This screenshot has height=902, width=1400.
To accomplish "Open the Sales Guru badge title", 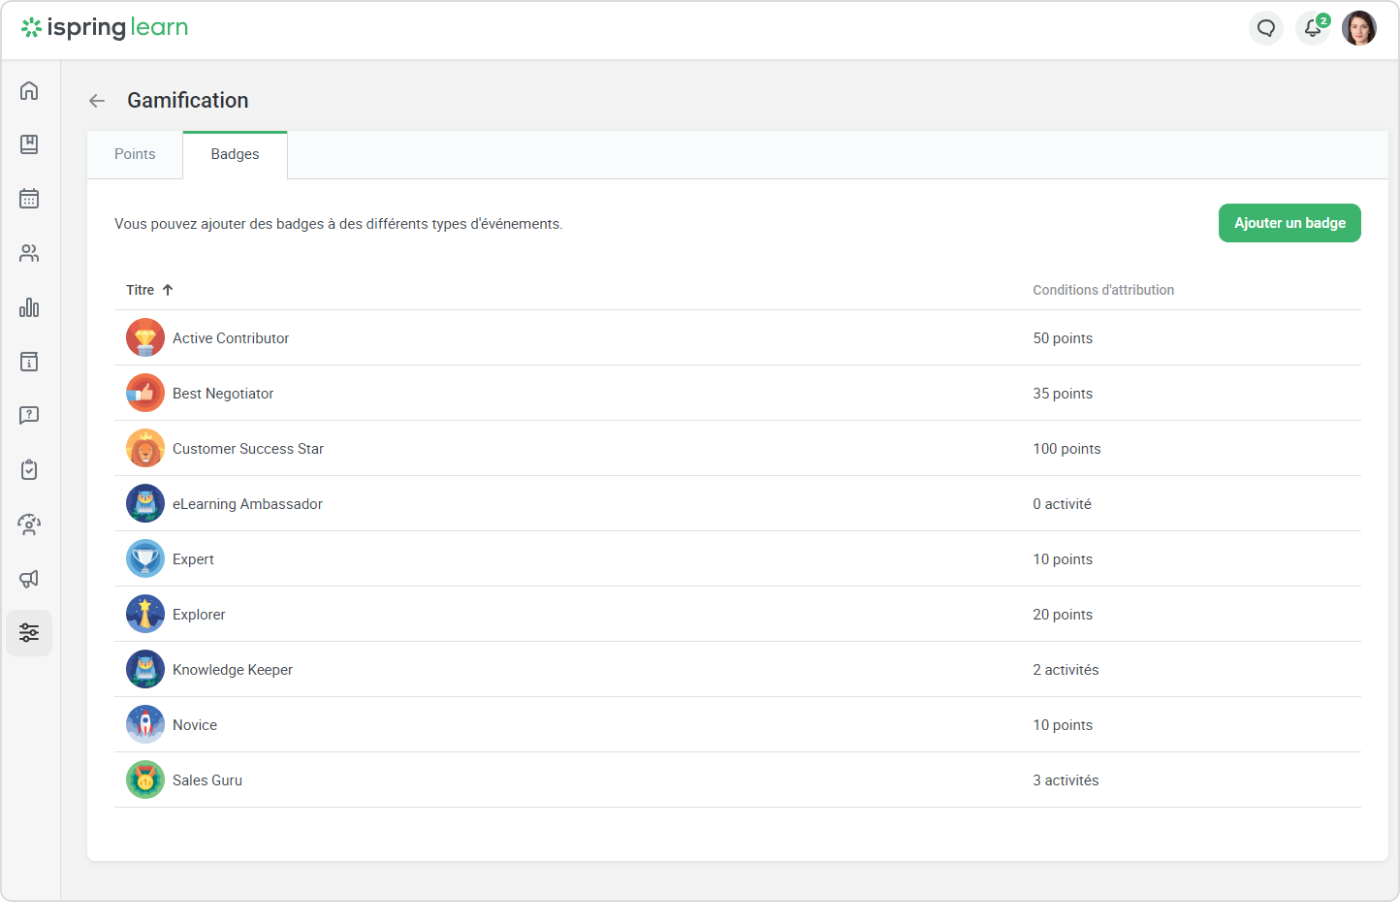I will coord(207,780).
